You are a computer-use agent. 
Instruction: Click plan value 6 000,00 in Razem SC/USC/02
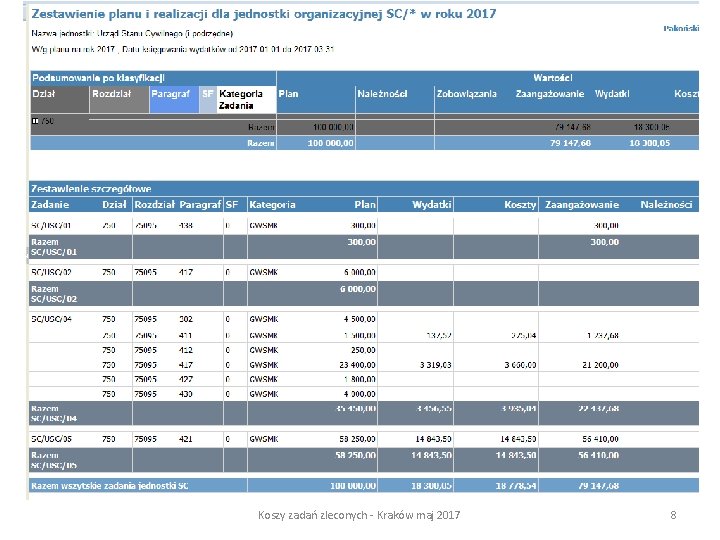click(358, 289)
